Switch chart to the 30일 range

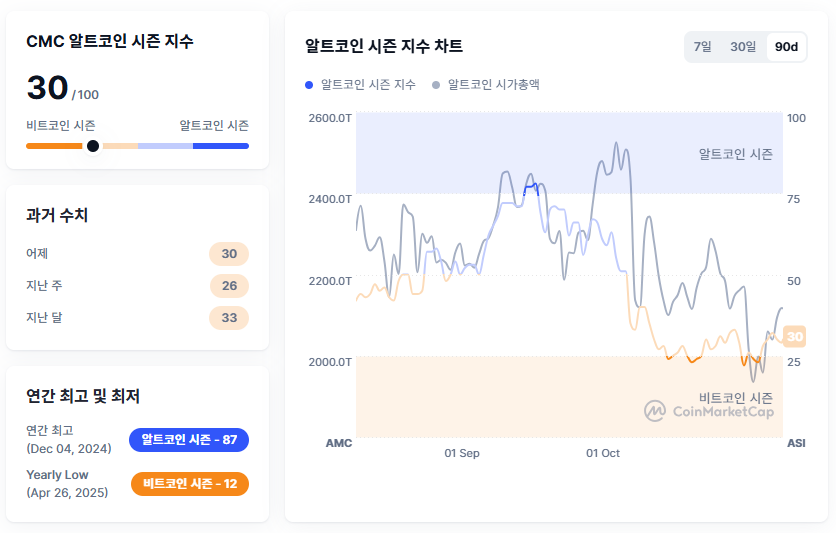(x=743, y=47)
